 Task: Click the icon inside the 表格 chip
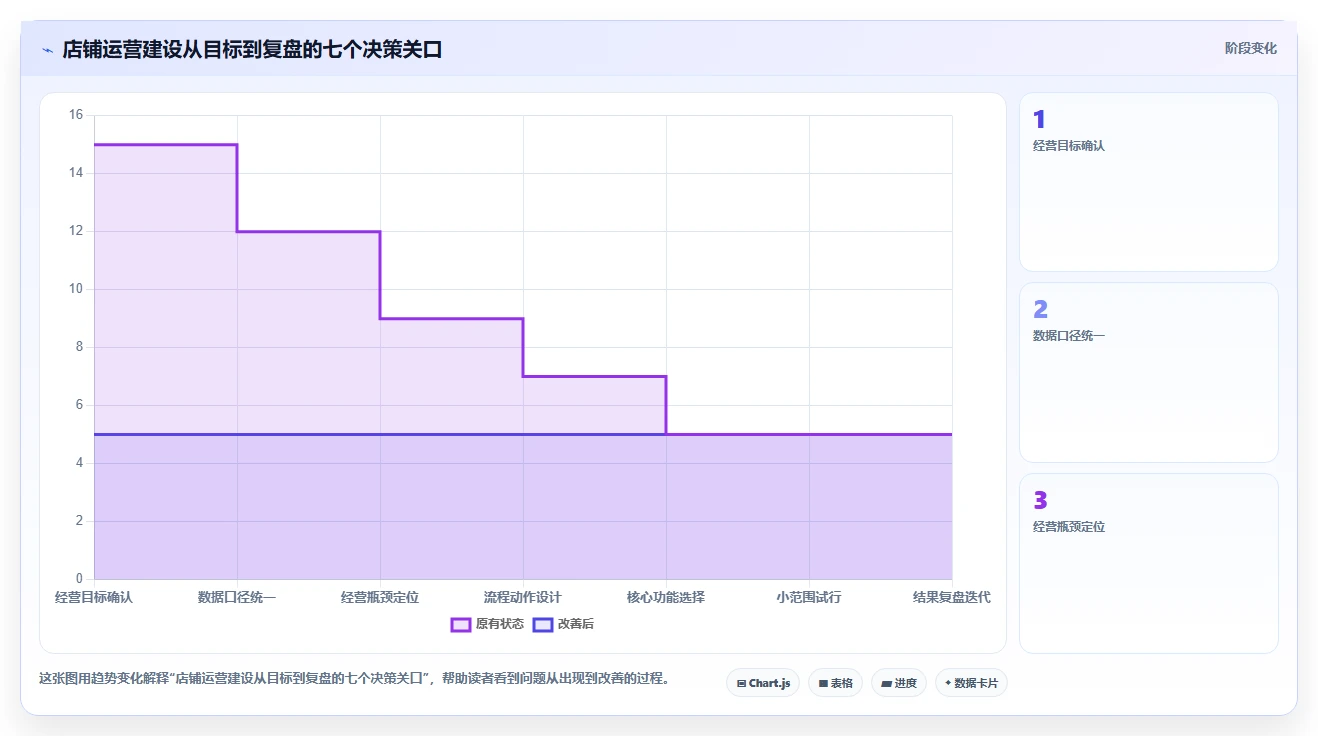coord(823,684)
